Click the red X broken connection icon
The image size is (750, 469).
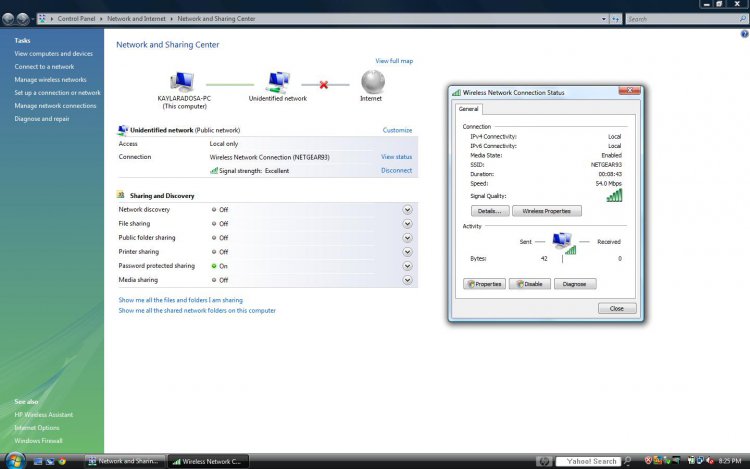click(324, 85)
